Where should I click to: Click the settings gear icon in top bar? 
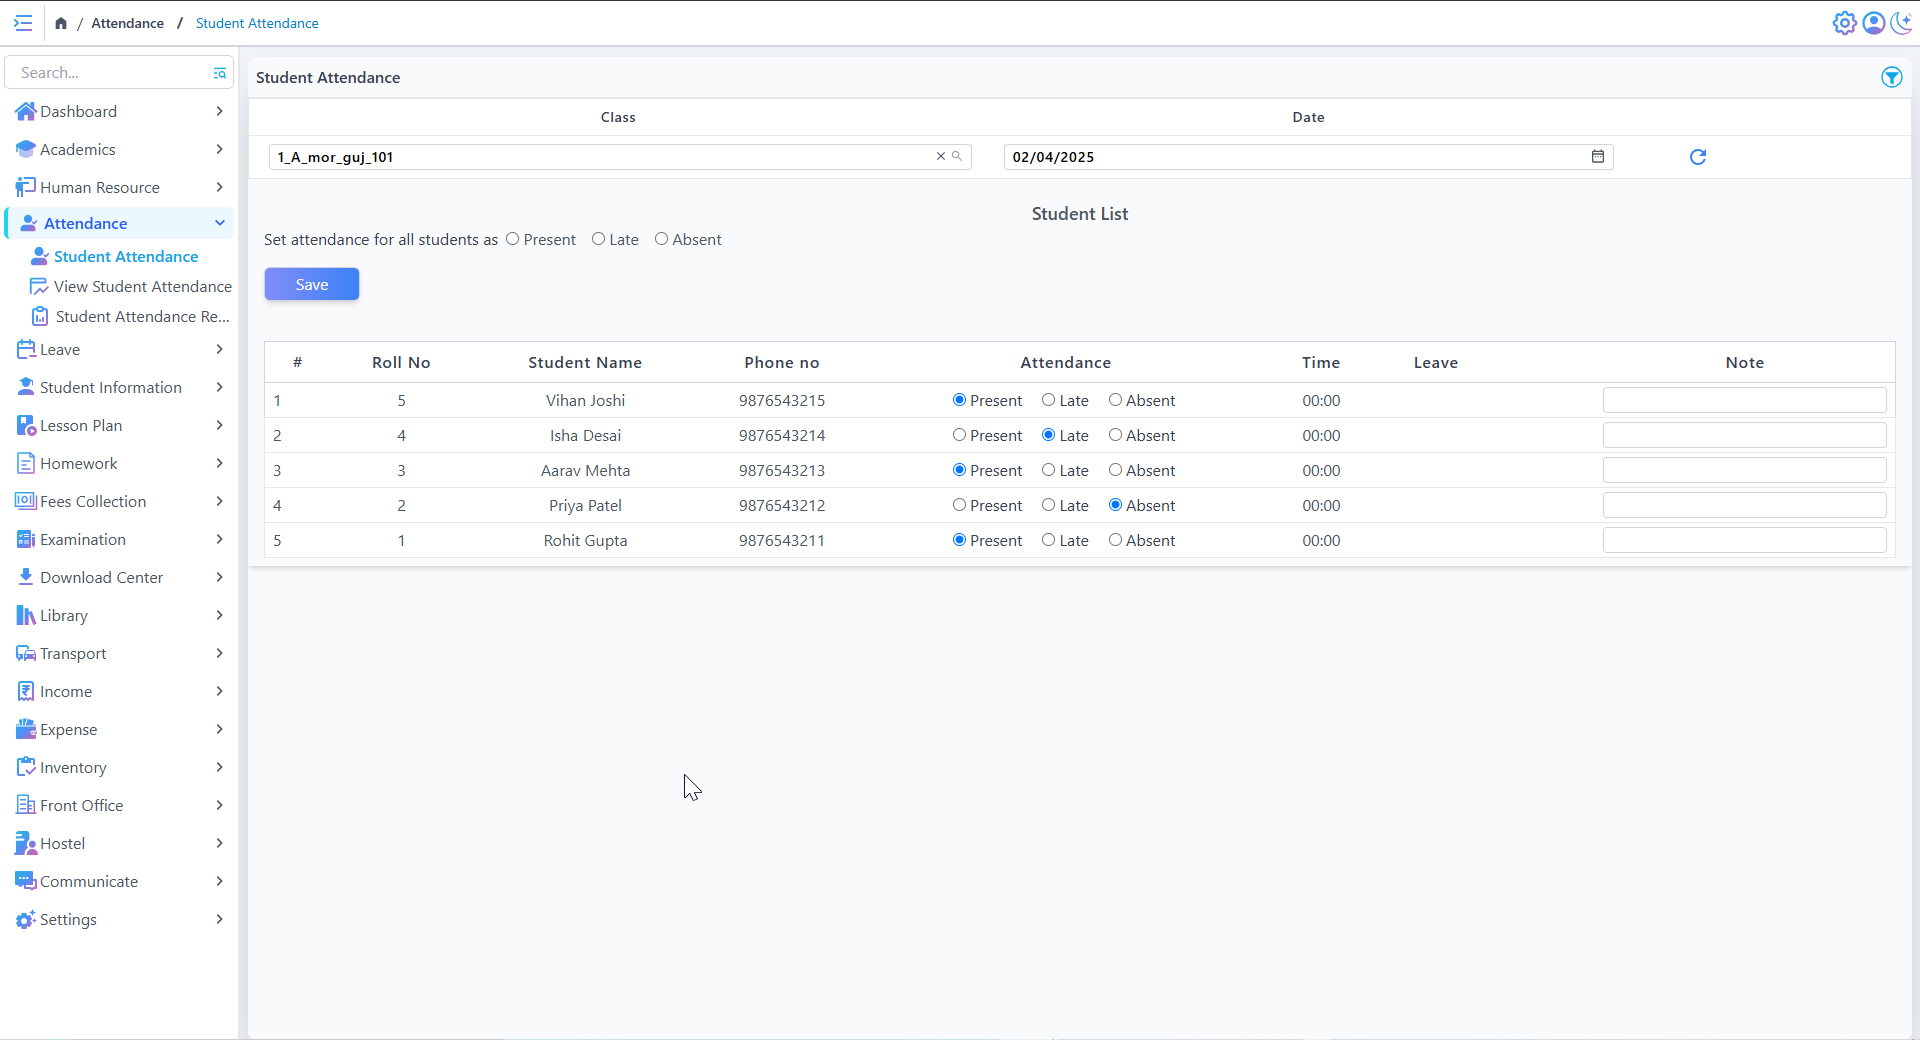[x=1844, y=23]
